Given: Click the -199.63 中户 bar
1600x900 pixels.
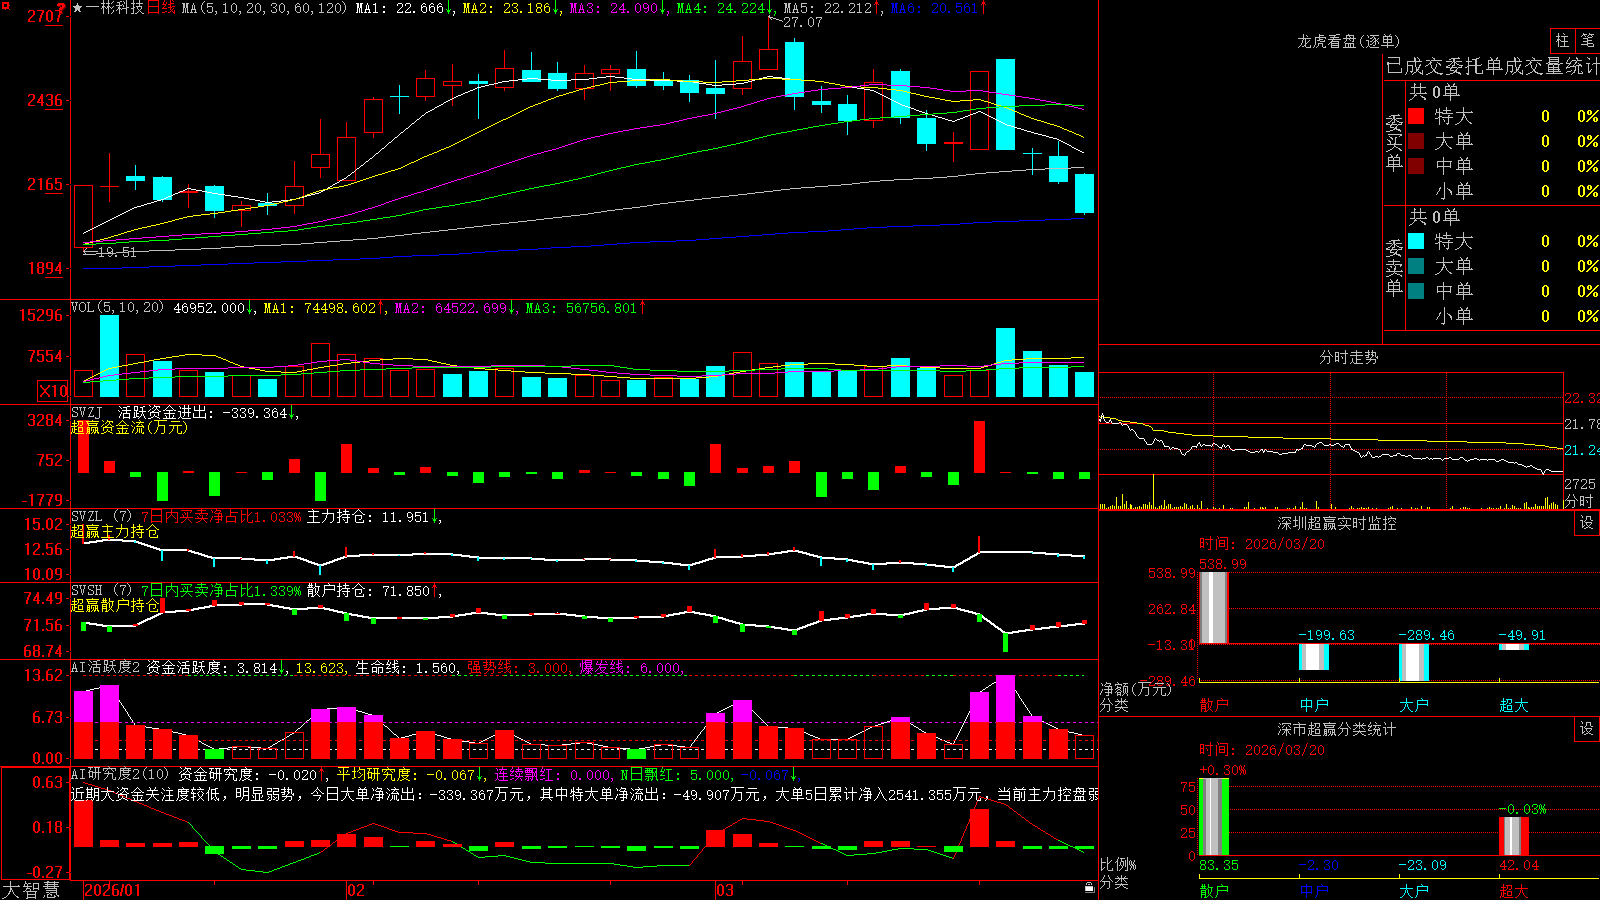Looking at the screenshot, I should point(1313,656).
